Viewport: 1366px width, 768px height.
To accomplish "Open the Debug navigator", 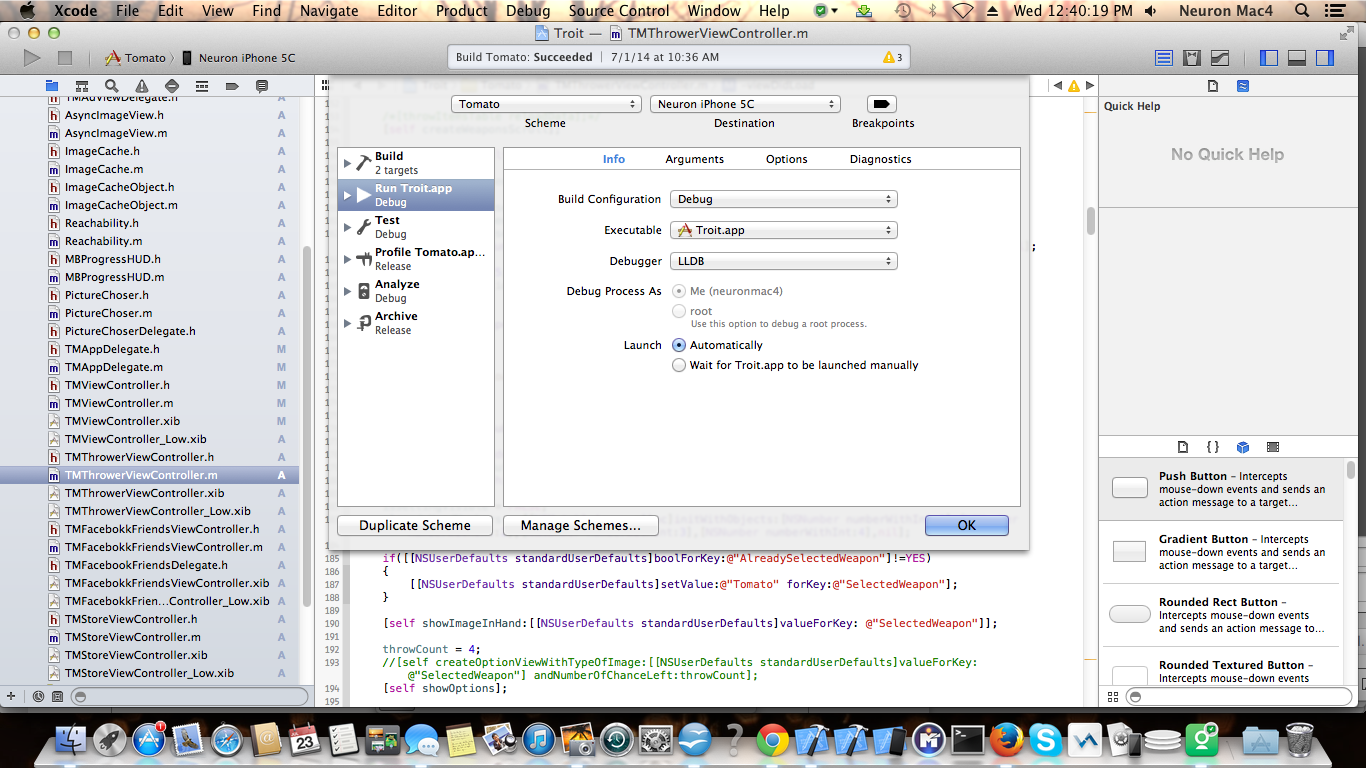I will pyautogui.click(x=202, y=86).
